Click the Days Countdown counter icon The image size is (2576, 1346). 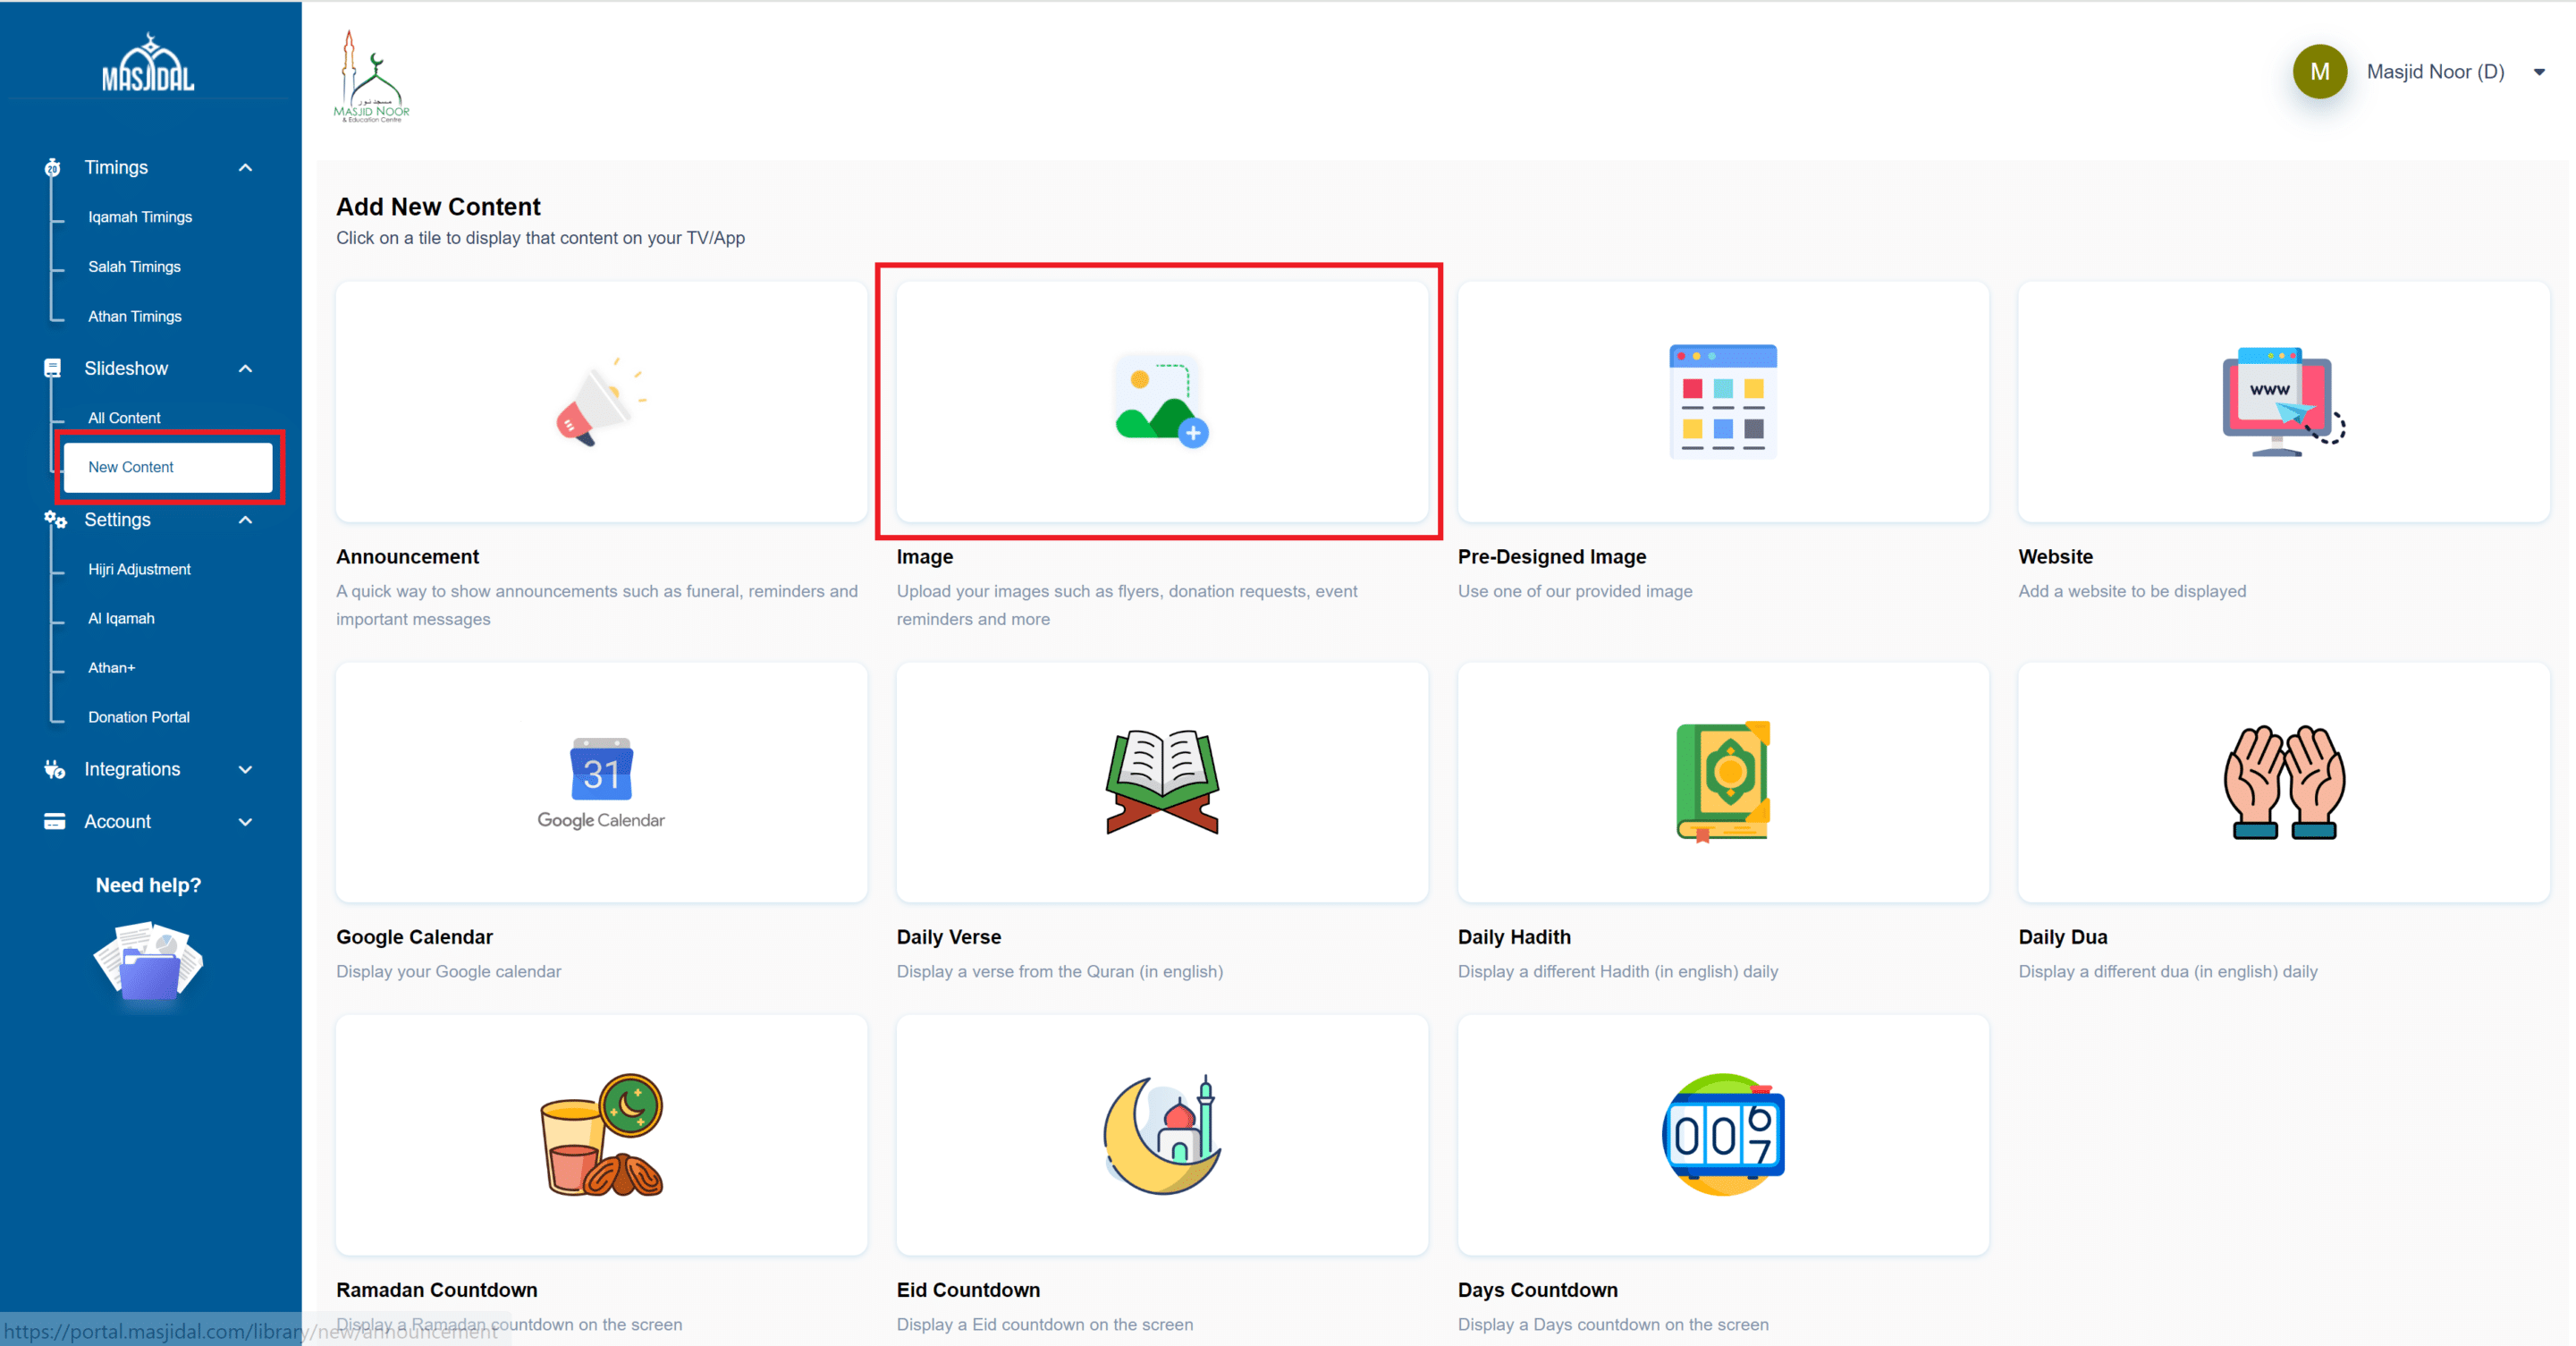1722,1135
